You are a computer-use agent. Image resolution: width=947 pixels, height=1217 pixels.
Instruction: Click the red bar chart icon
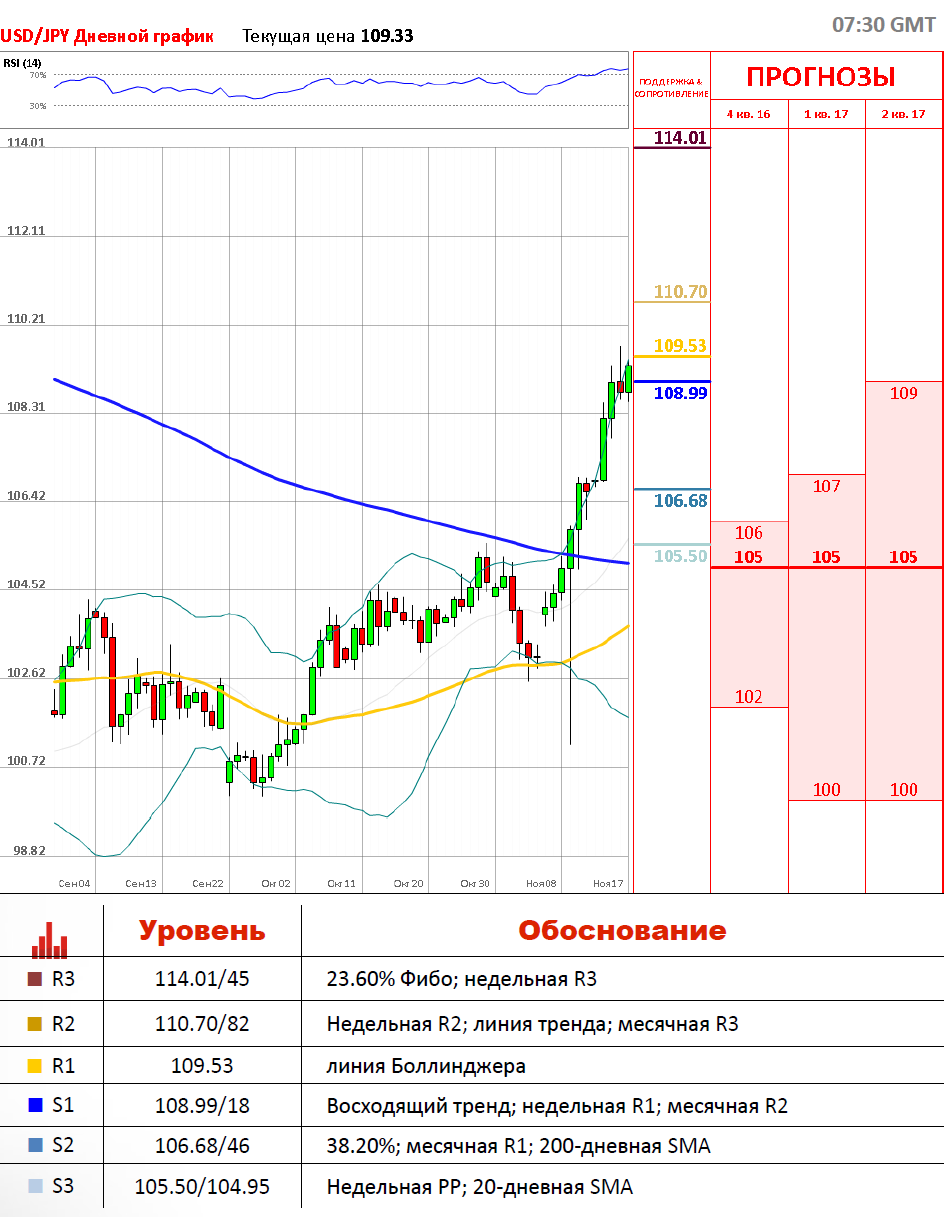49,939
